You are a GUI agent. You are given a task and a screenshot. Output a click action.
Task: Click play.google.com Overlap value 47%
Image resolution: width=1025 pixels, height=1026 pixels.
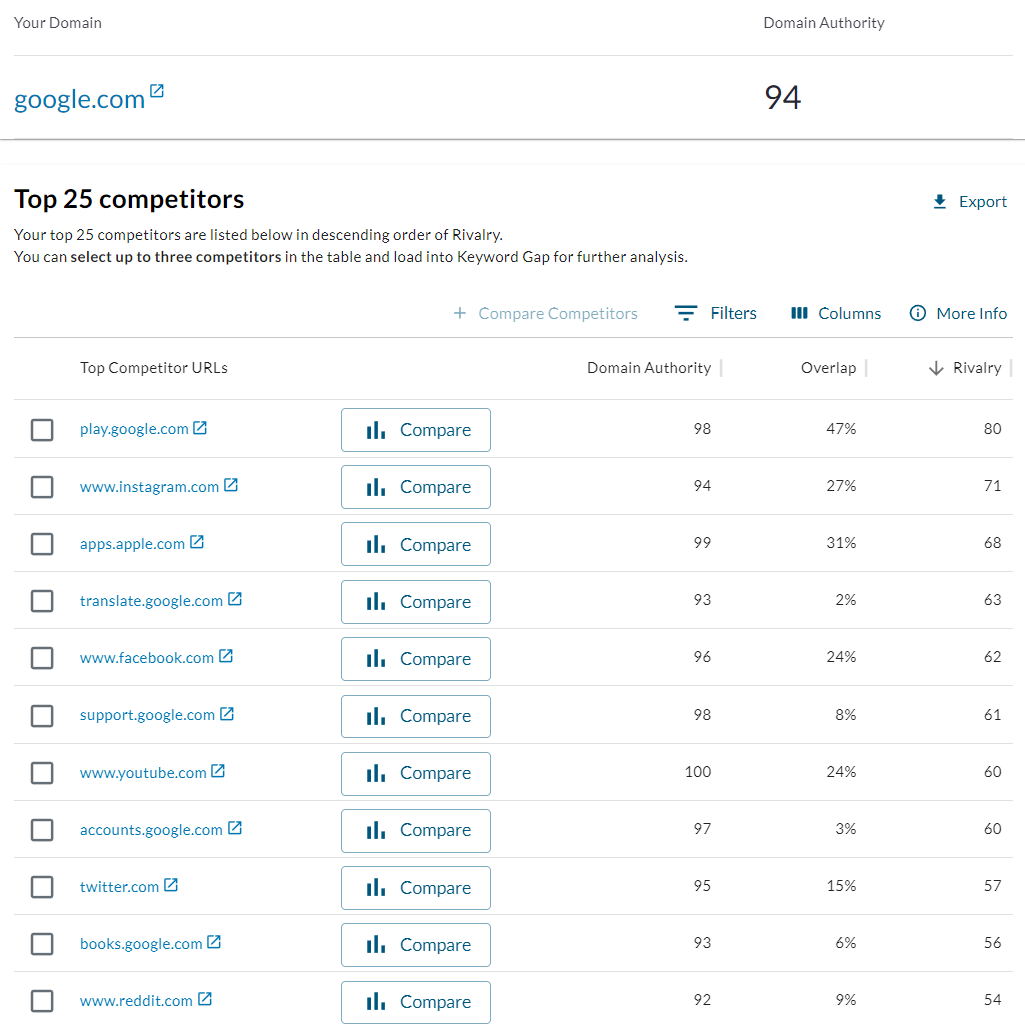pyautogui.click(x=841, y=429)
